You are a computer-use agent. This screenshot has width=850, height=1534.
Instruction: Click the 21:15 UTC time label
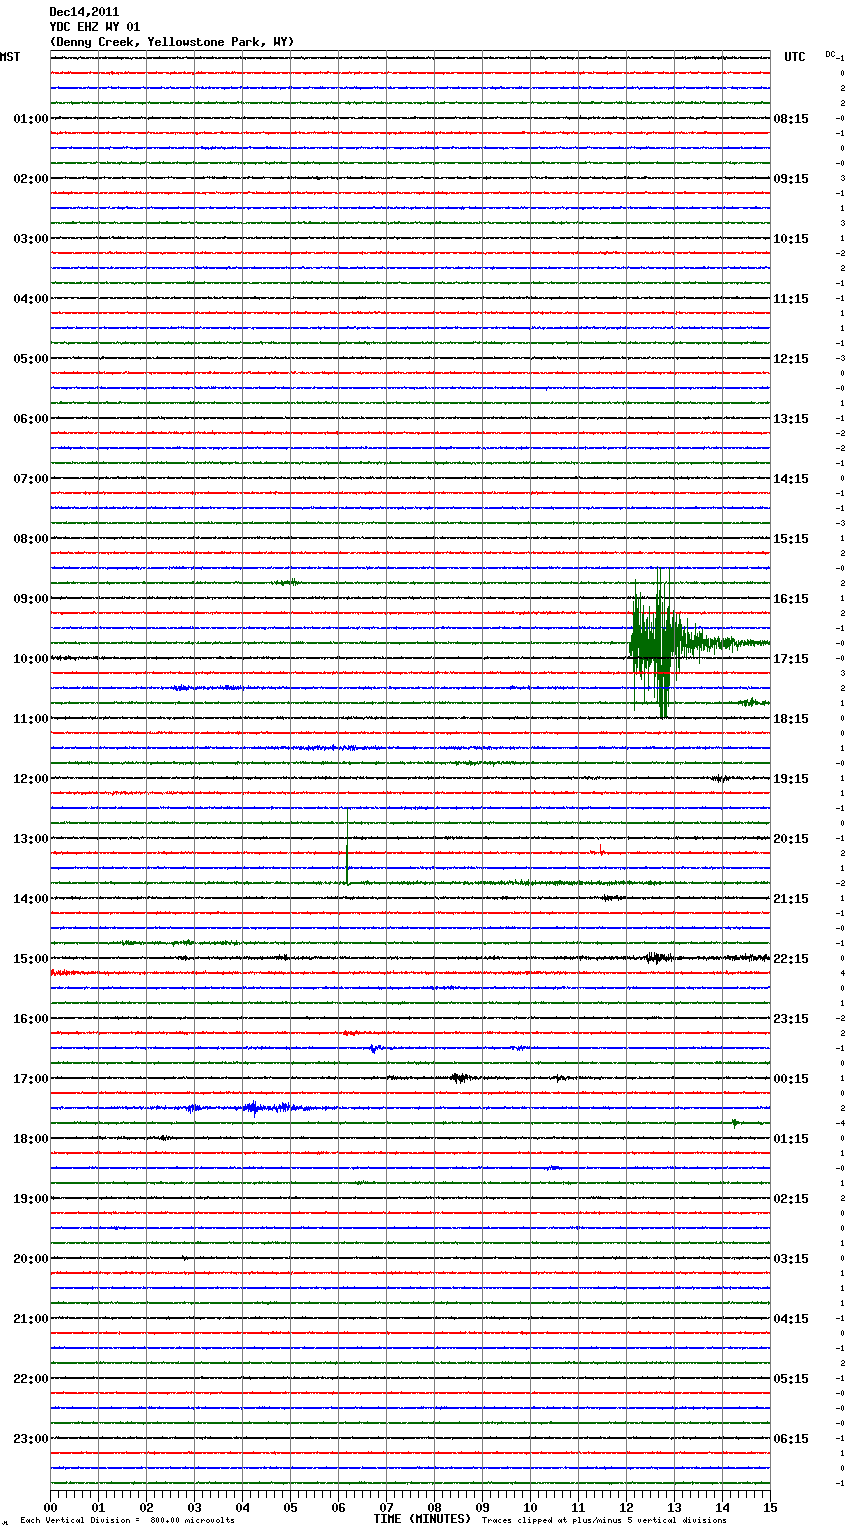pos(791,899)
